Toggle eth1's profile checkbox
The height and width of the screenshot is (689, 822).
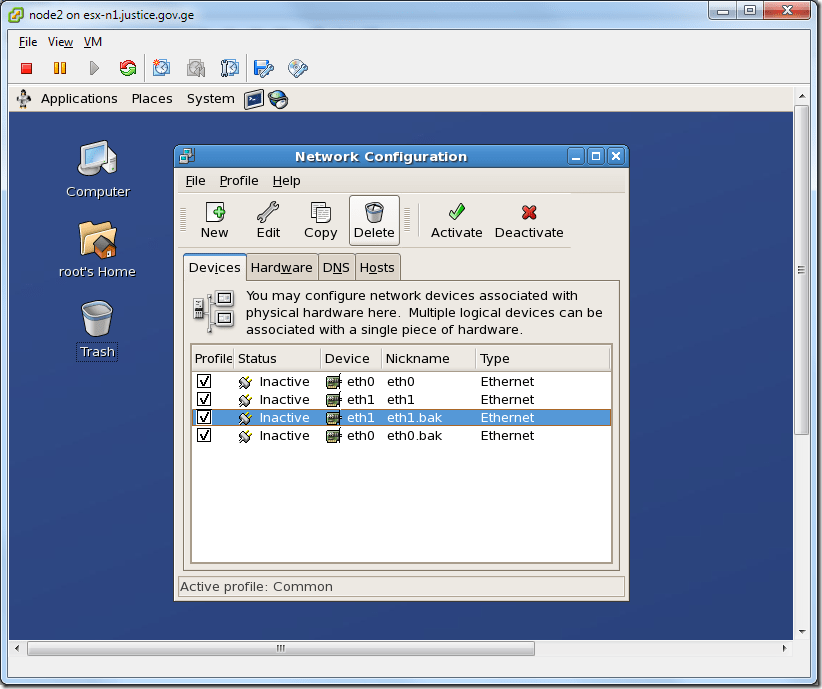tap(204, 399)
